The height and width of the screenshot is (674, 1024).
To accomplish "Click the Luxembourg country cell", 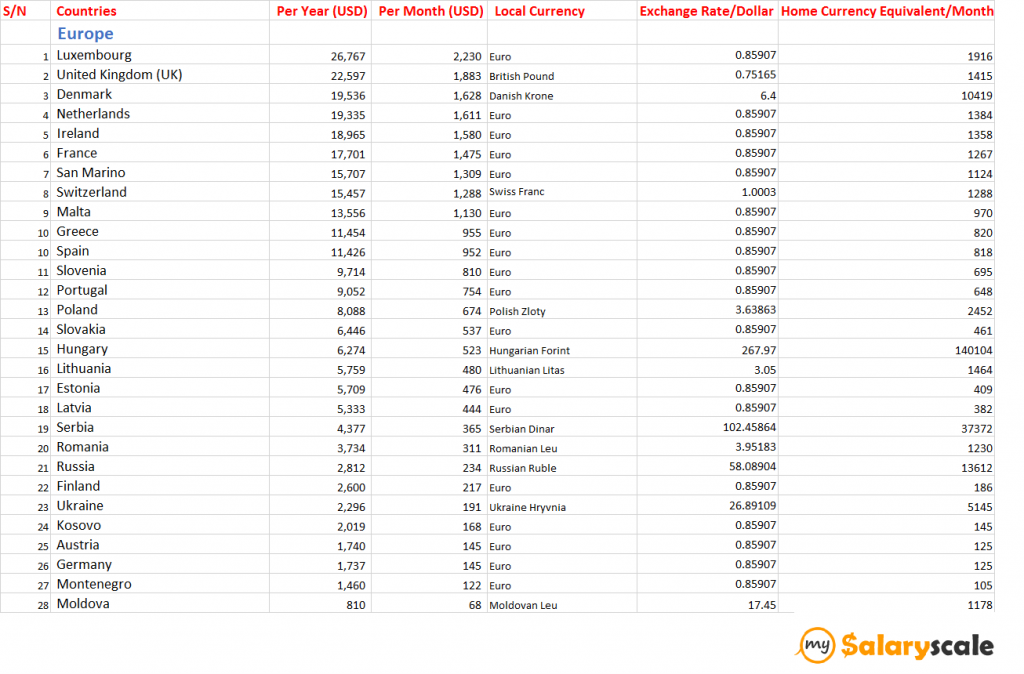I will pyautogui.click(x=94, y=55).
